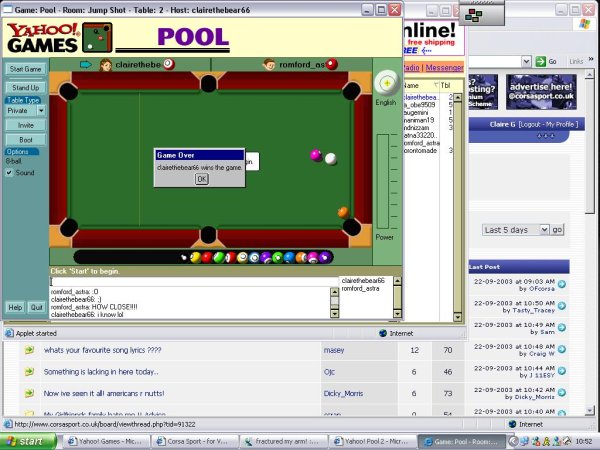Switch to fractured my arm taskbar window
The width and height of the screenshot is (600, 450).
point(284,442)
